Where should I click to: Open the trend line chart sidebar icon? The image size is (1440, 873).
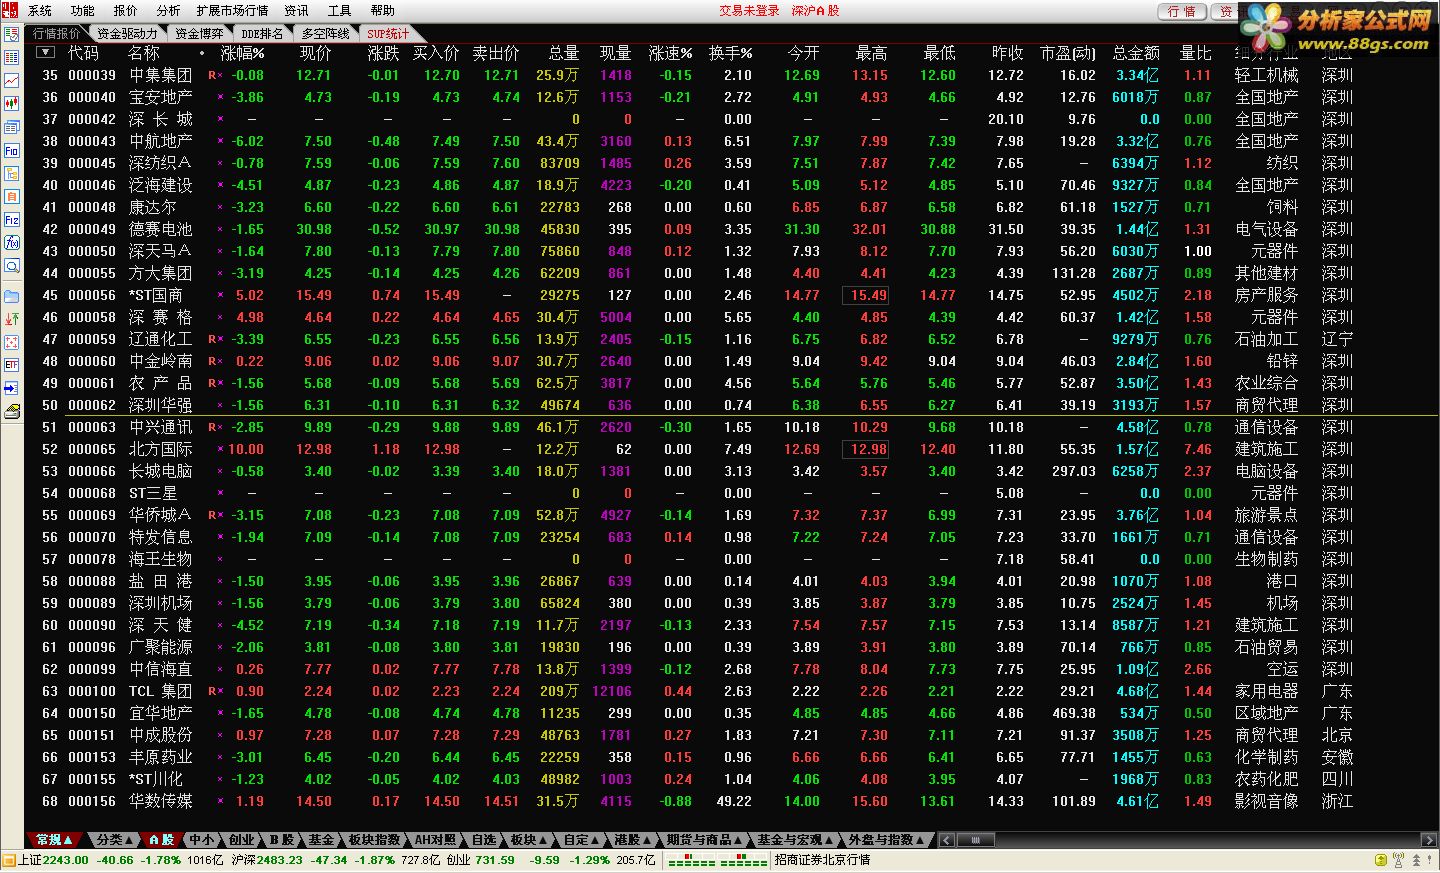click(12, 81)
